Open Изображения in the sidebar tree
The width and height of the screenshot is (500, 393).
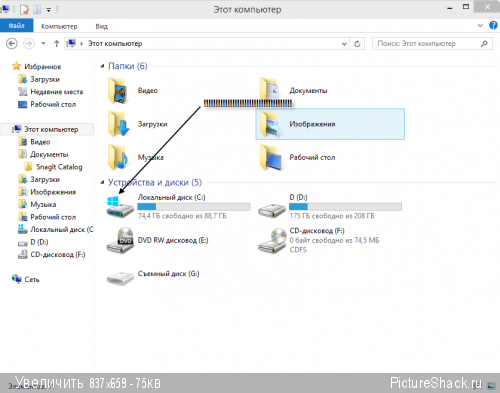click(53, 192)
